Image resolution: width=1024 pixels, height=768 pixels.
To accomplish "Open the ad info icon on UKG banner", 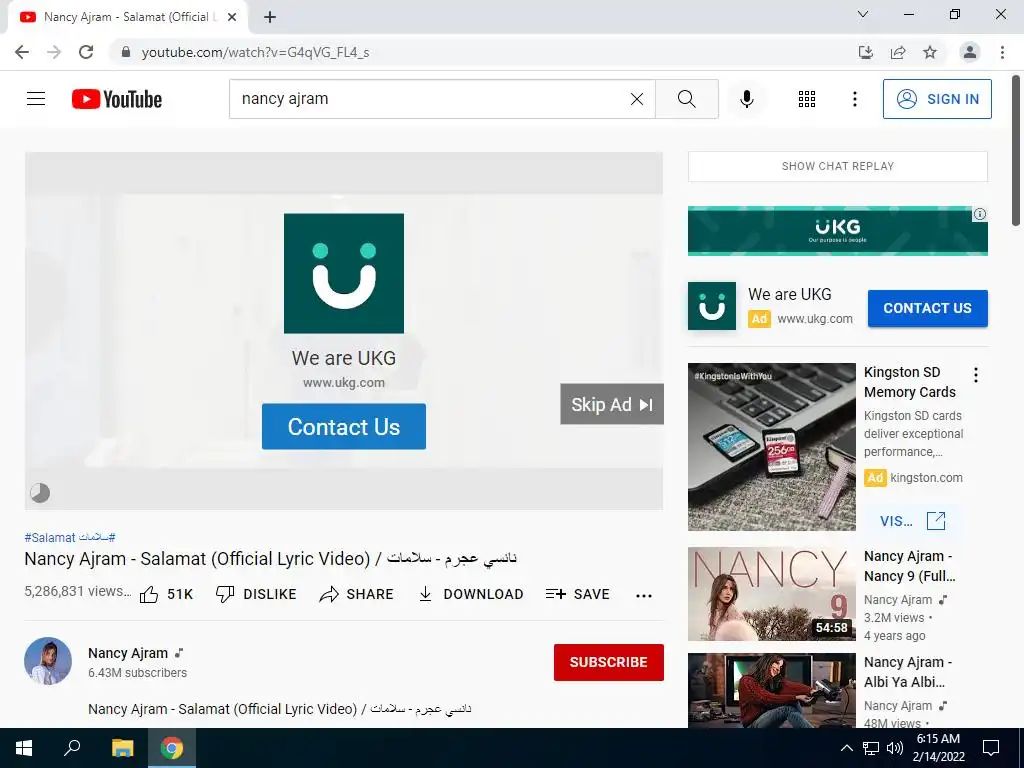I will 980,214.
